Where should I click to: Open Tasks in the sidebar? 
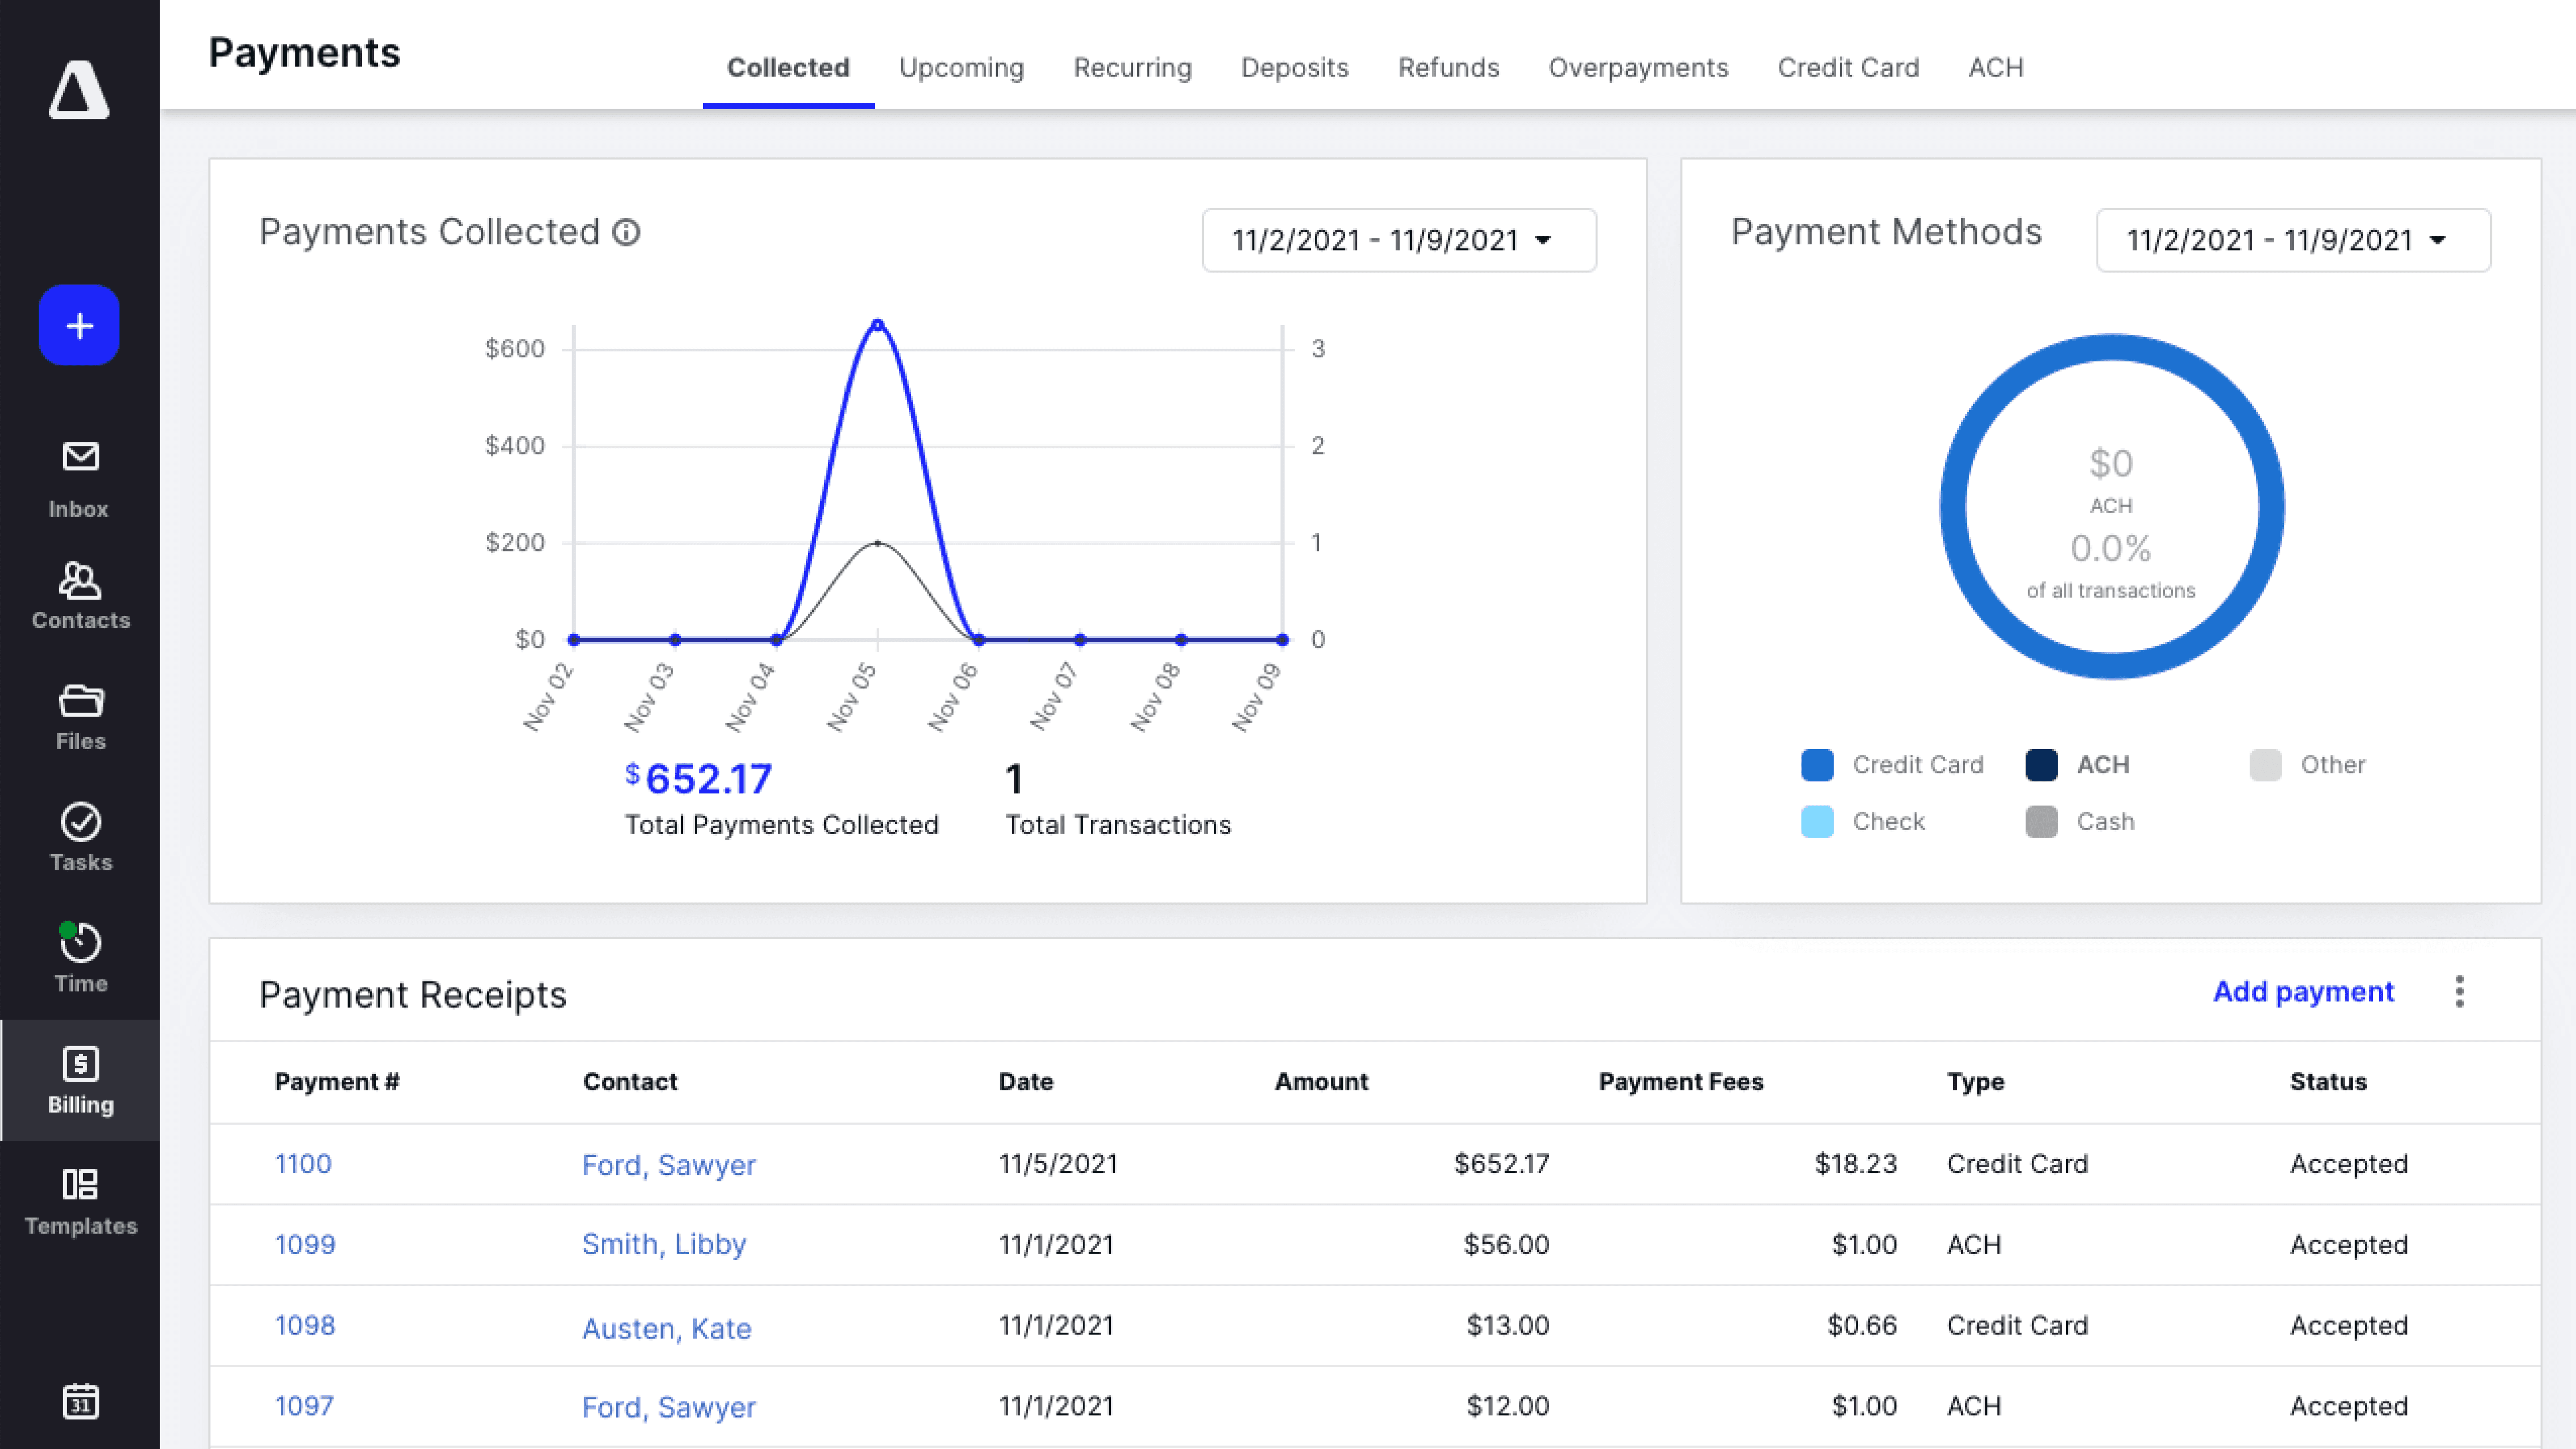pyautogui.click(x=80, y=838)
